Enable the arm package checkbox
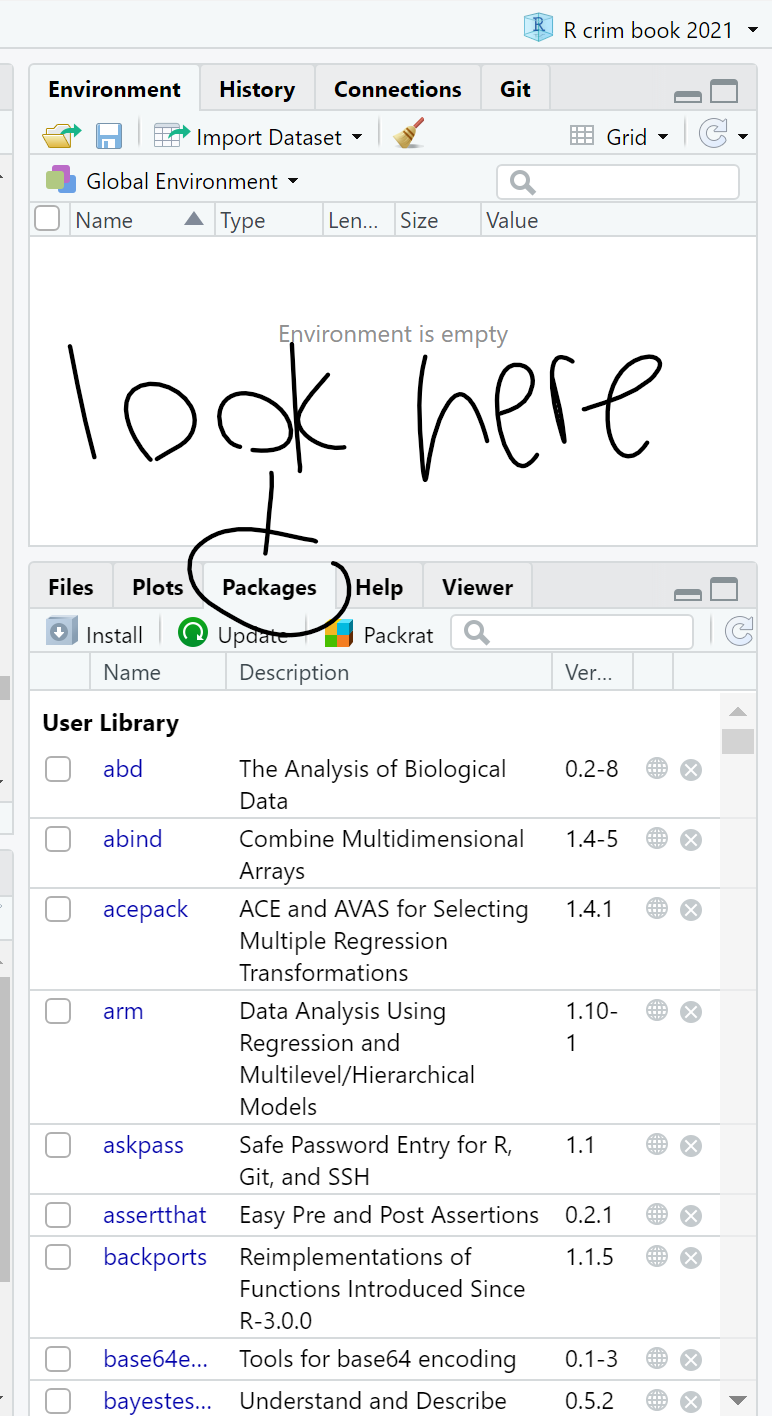This screenshot has height=1416, width=772. (x=58, y=1011)
